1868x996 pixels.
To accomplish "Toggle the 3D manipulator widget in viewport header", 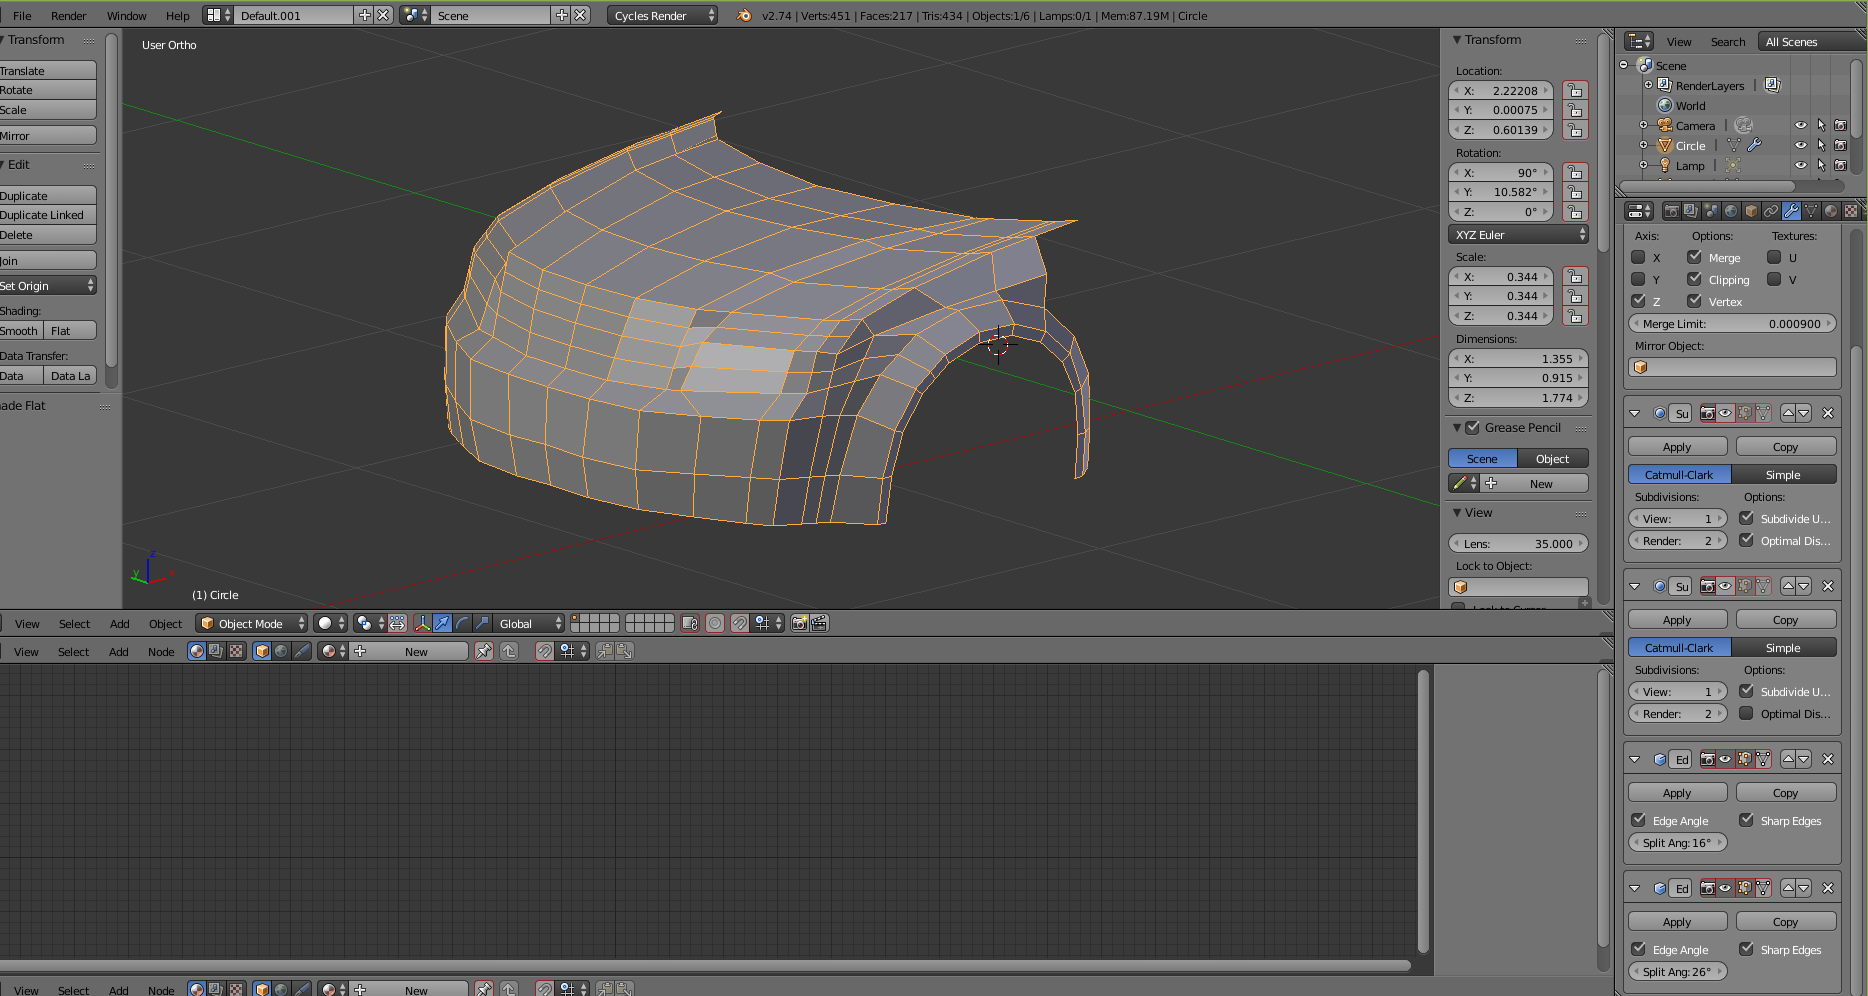I will point(422,623).
